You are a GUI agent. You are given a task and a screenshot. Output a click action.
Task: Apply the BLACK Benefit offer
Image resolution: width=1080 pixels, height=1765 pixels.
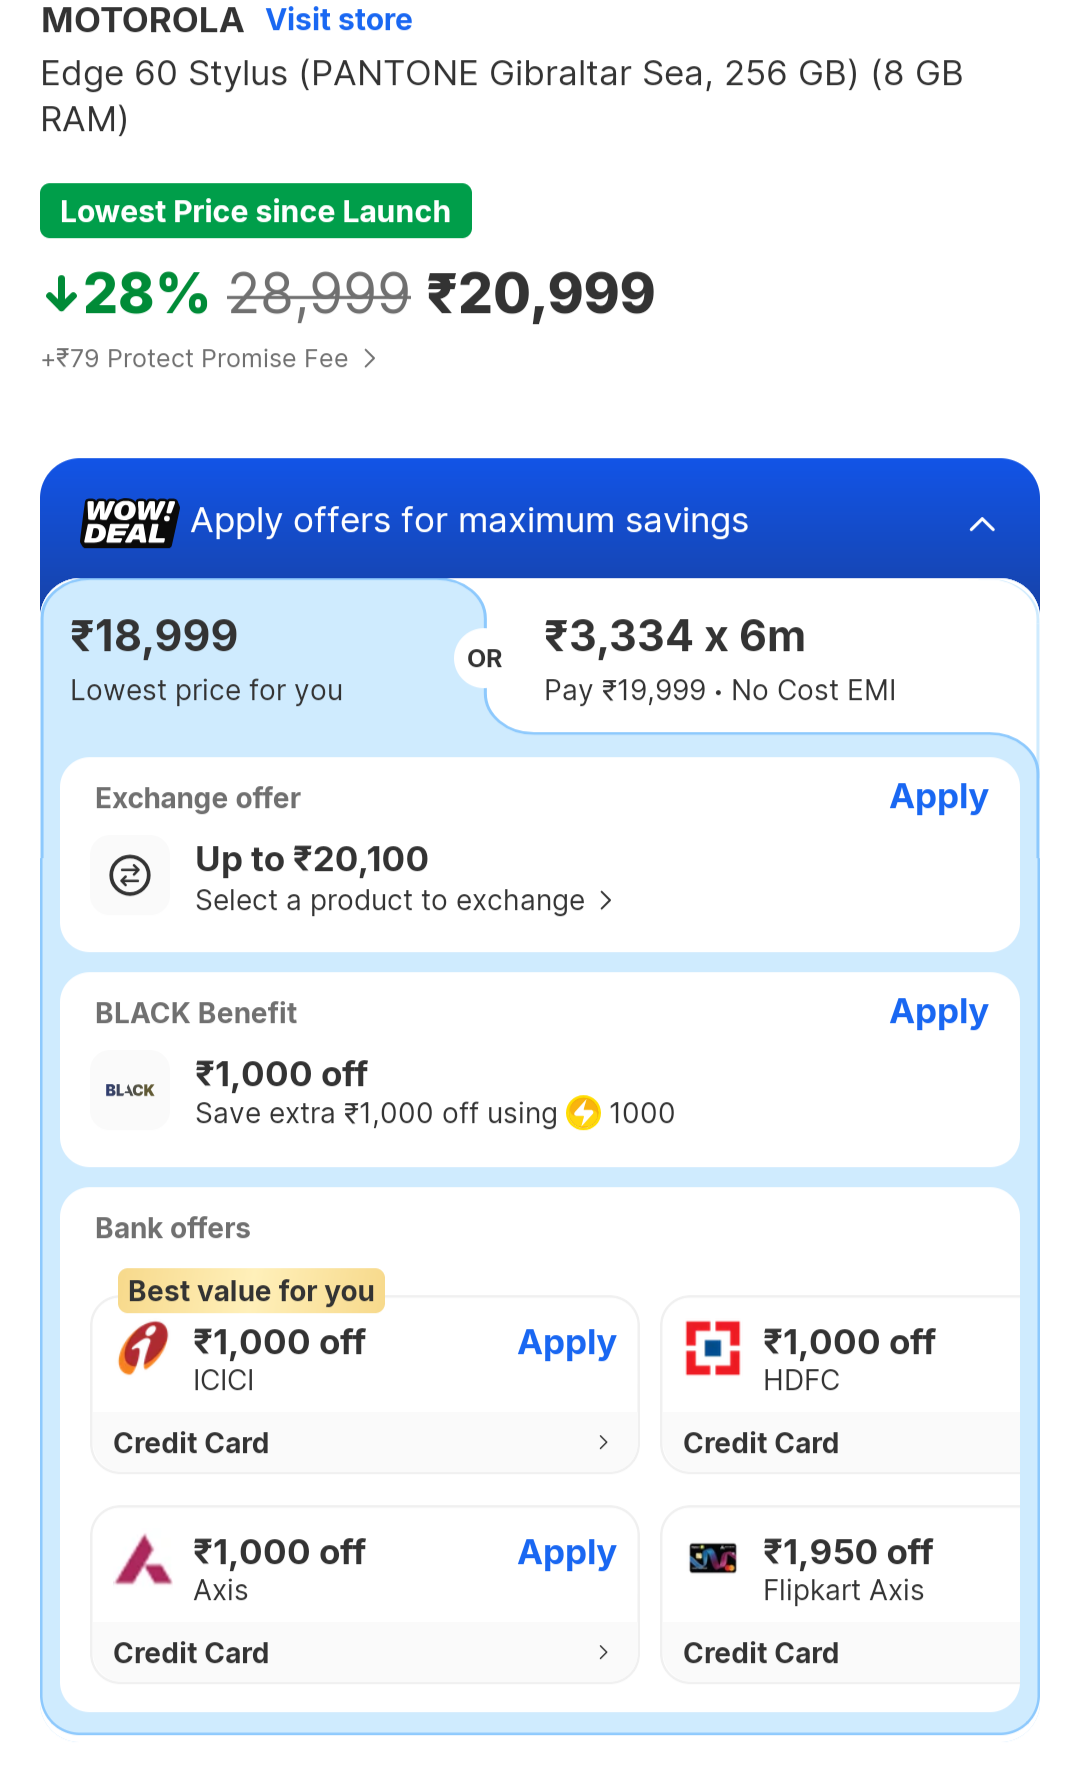point(938,1012)
